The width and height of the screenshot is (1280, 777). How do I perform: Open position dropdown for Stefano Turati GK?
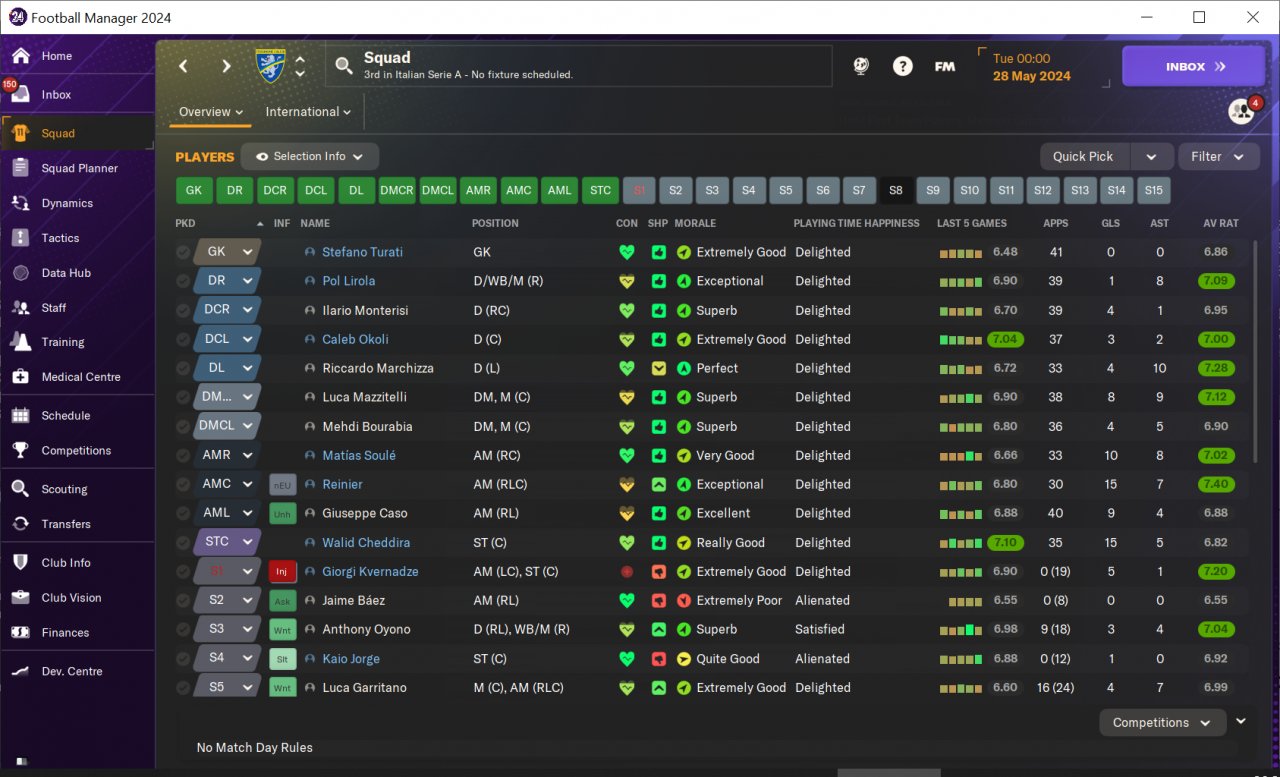pos(227,252)
